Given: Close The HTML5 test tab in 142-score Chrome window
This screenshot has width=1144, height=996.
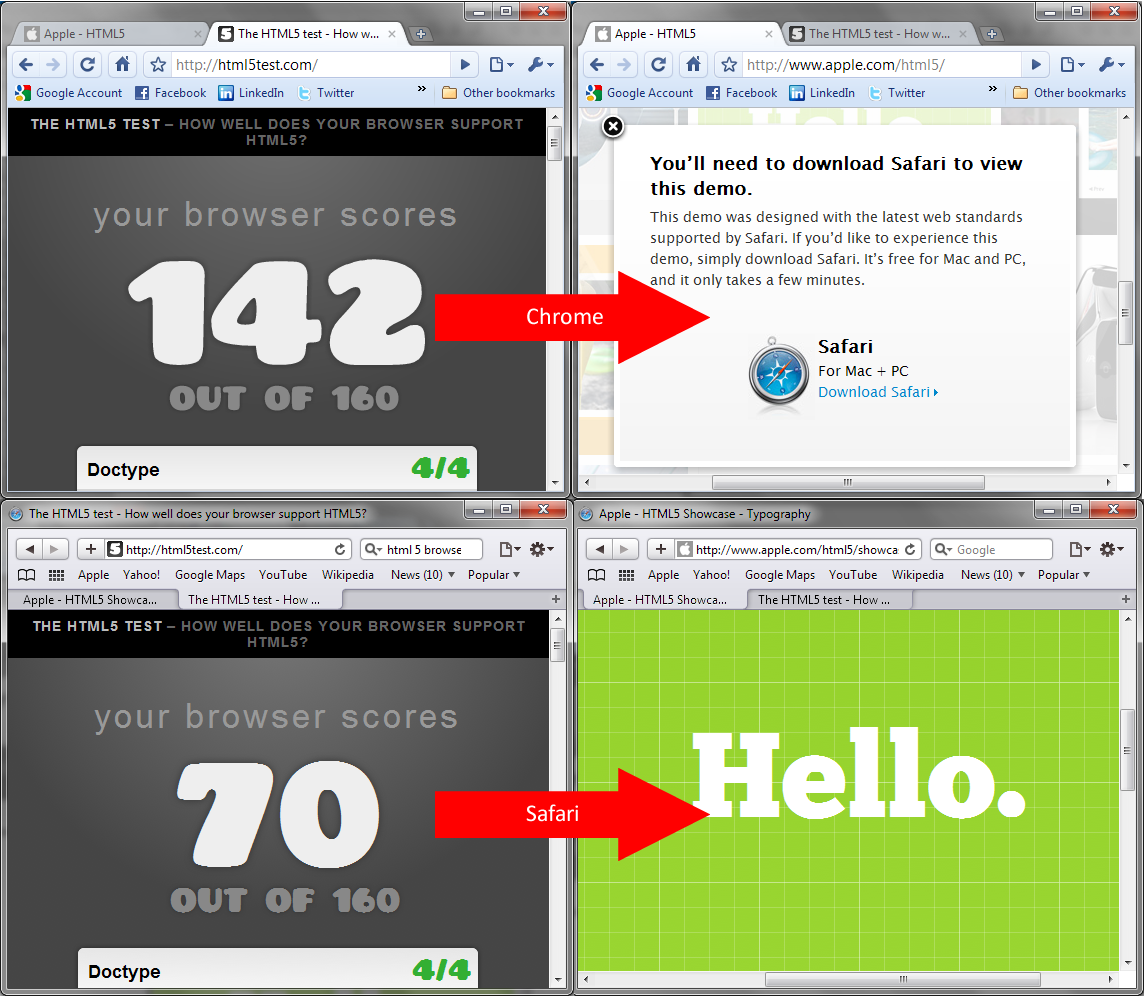Looking at the screenshot, I should point(392,34).
